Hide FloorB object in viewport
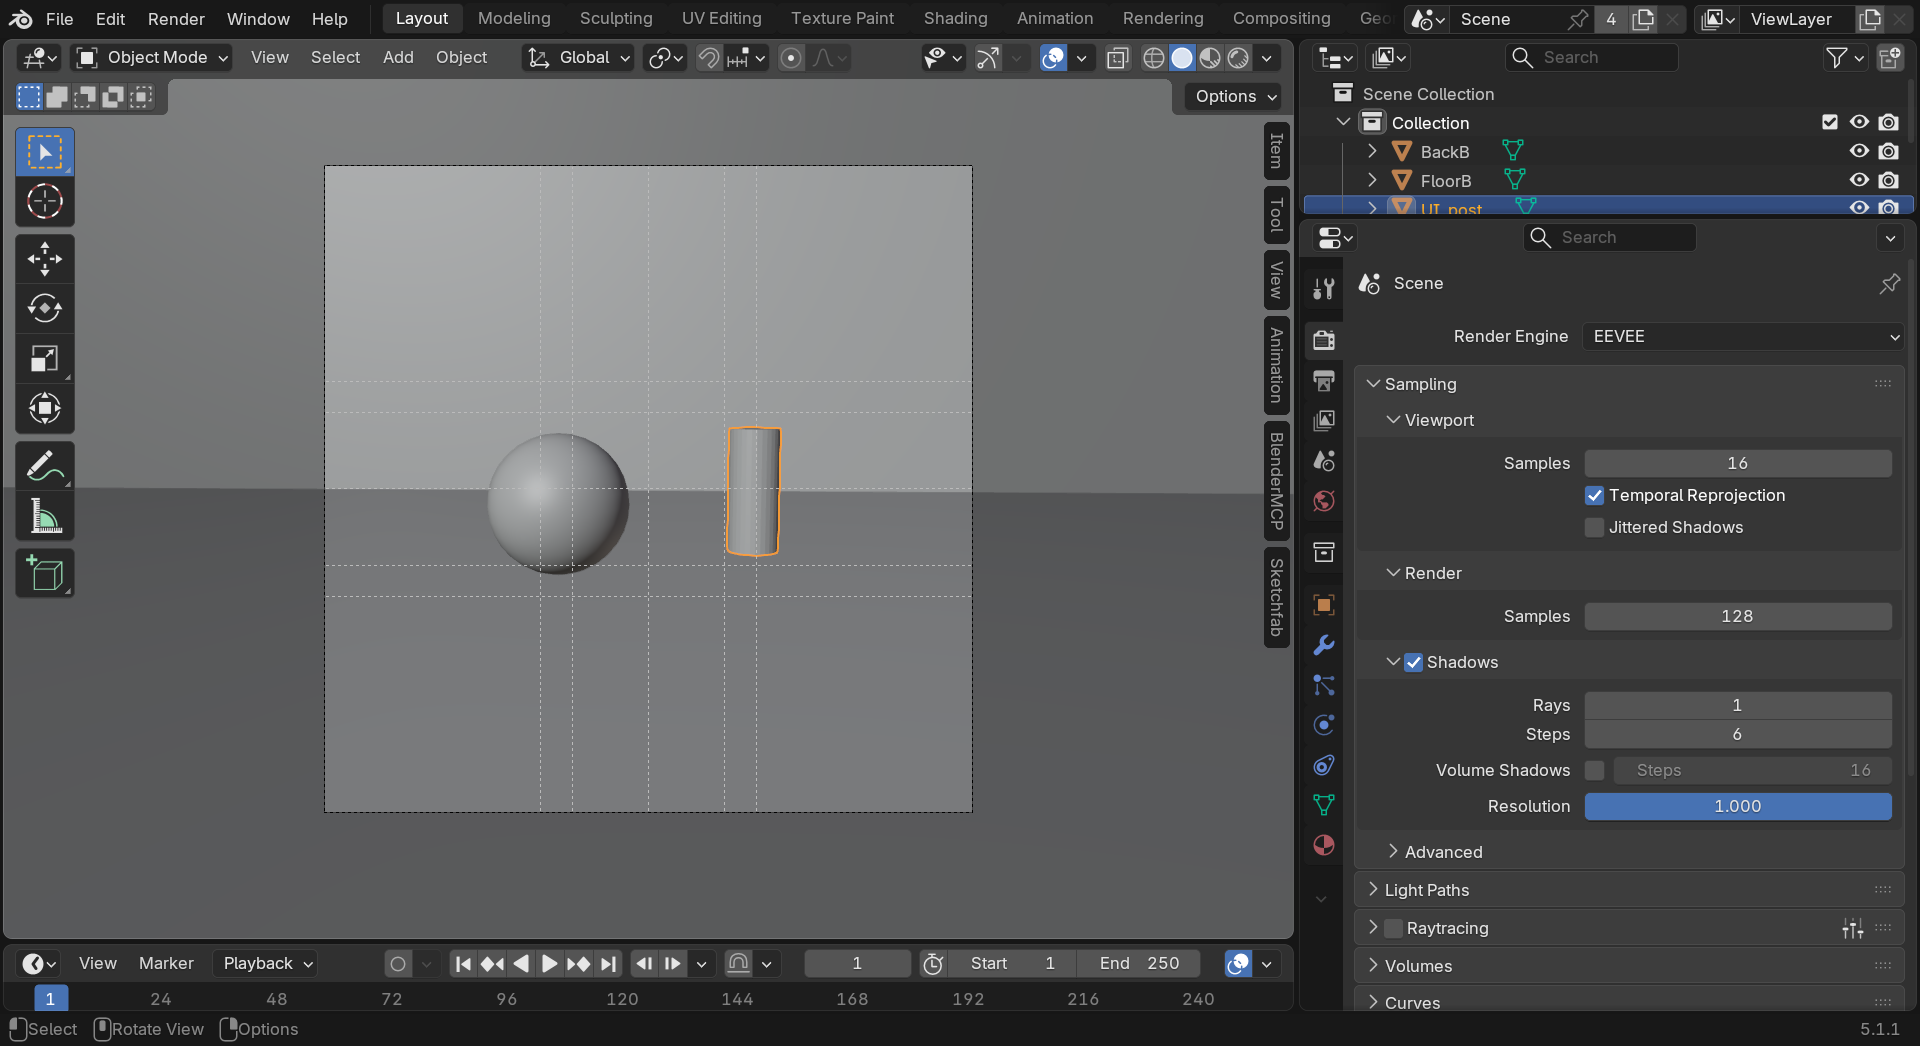 [1859, 180]
